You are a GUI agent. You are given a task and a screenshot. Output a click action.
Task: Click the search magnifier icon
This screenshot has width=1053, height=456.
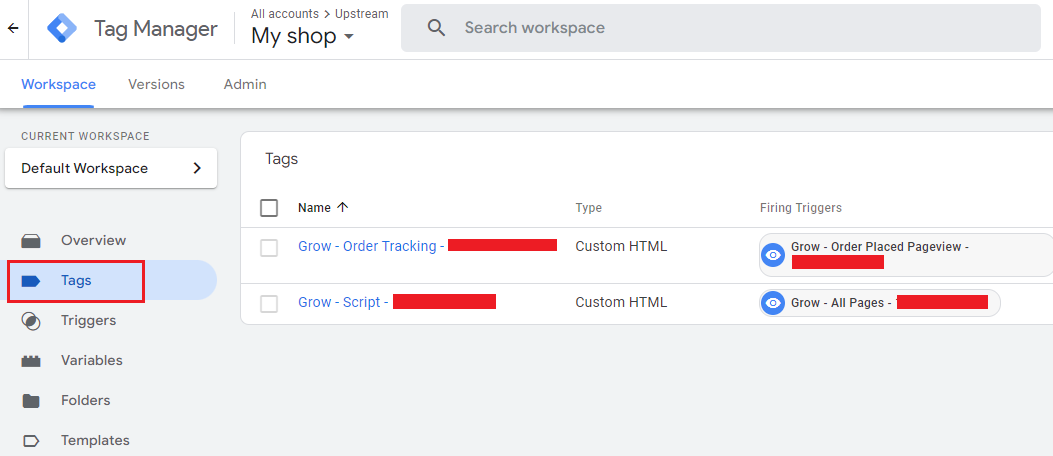pyautogui.click(x=437, y=28)
